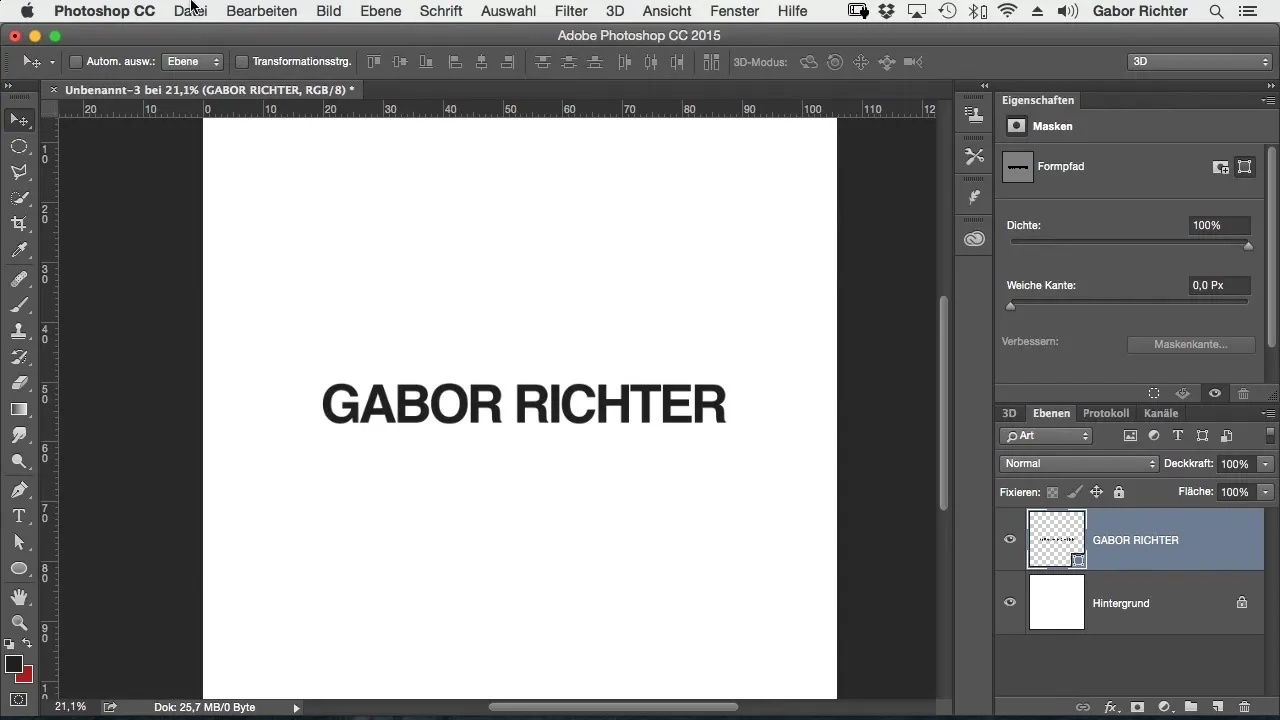
Task: Select the Eyedropper tool
Action: click(x=19, y=250)
